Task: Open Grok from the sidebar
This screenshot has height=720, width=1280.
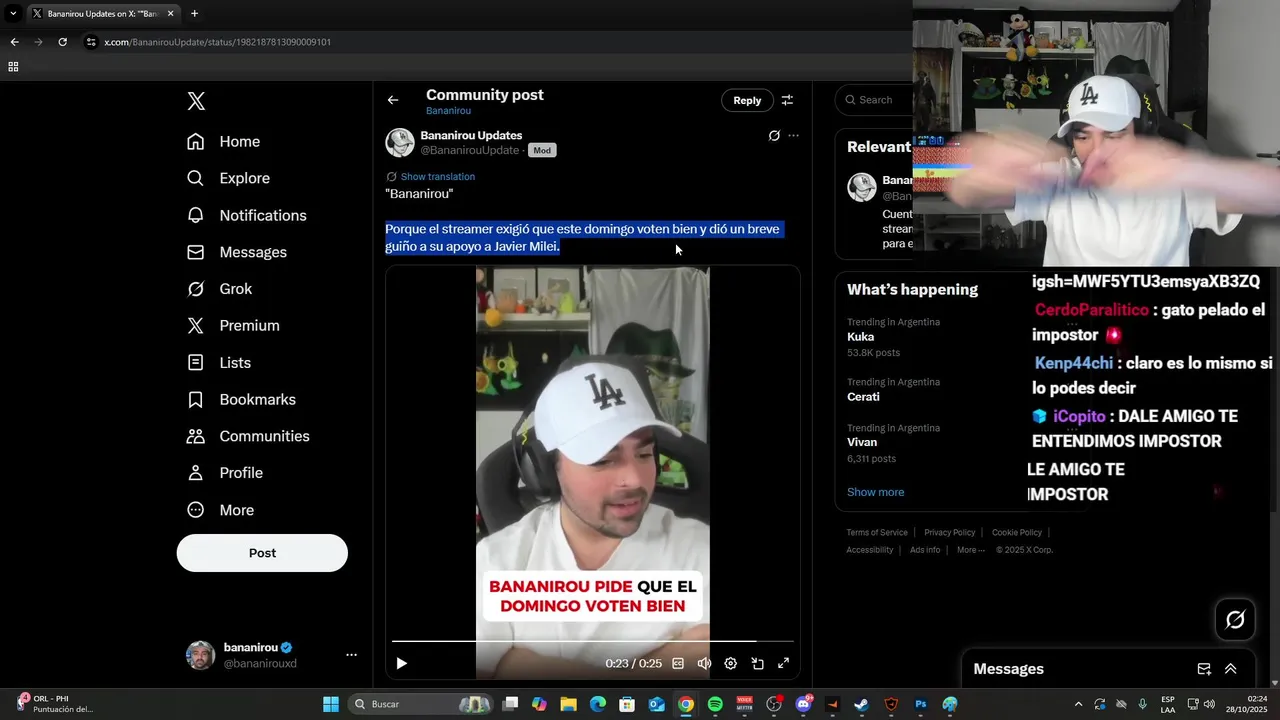Action: (x=220, y=289)
